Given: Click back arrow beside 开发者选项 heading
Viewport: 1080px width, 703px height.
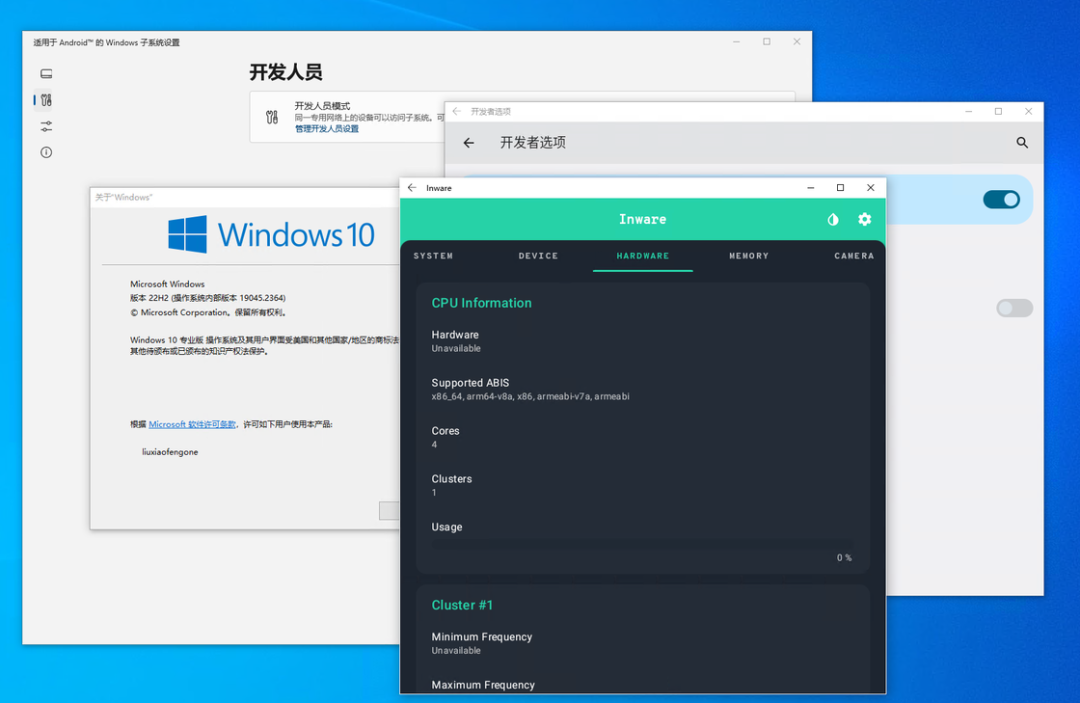Looking at the screenshot, I should tap(469, 143).
